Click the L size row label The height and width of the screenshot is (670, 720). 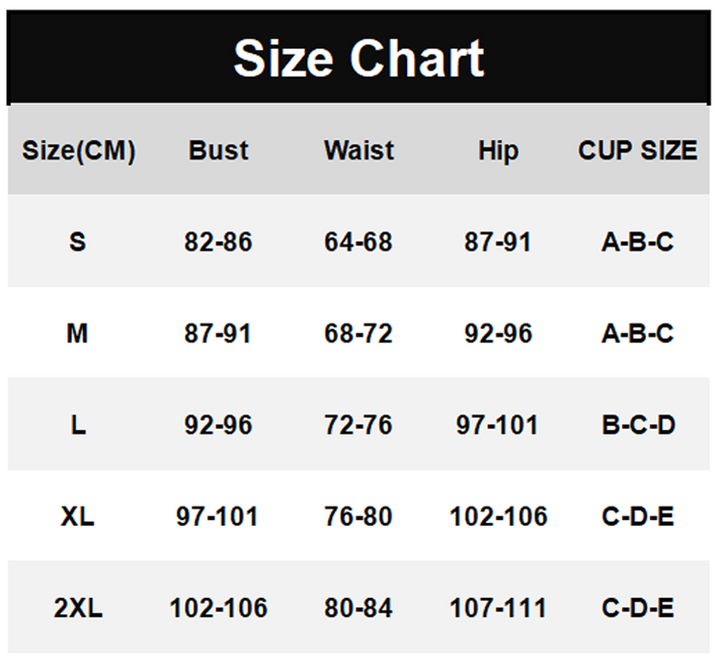pyautogui.click(x=78, y=425)
